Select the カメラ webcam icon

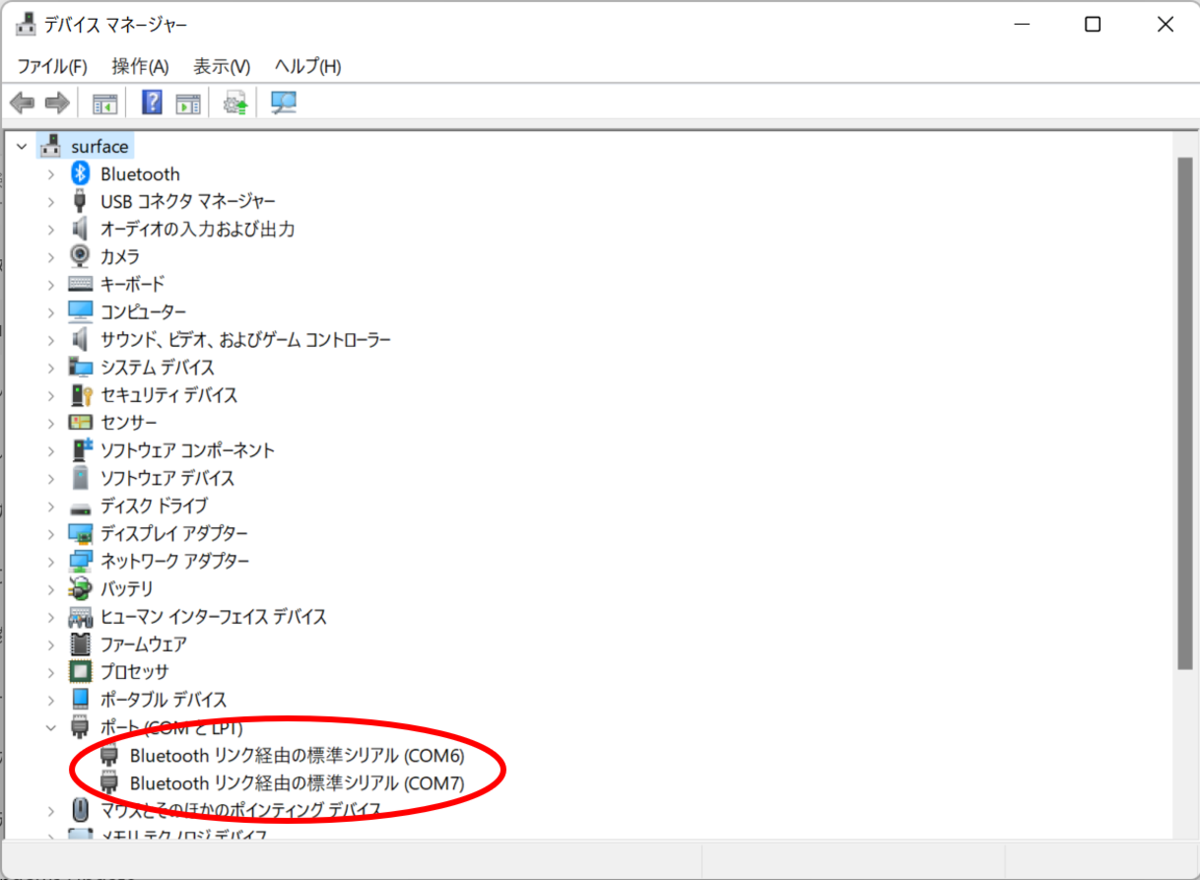[x=81, y=257]
